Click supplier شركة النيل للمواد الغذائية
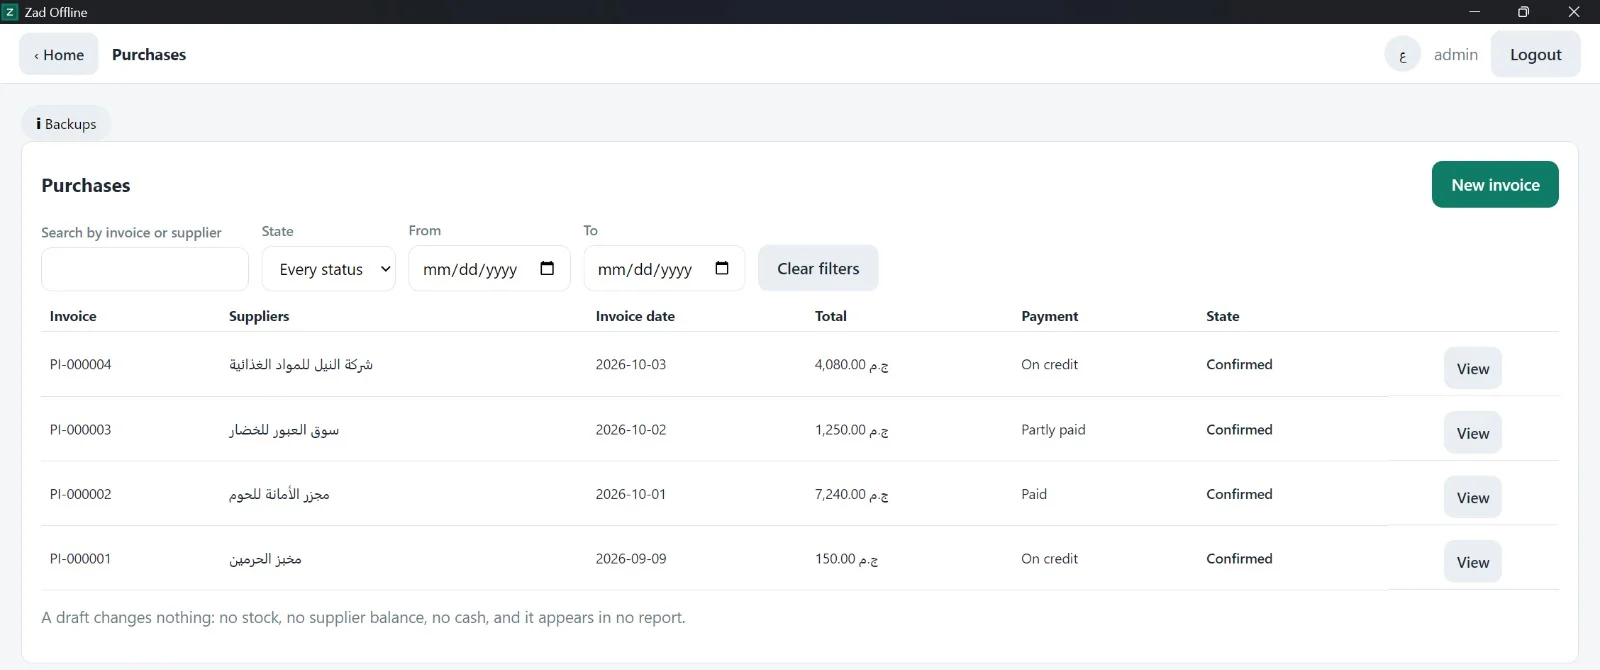 pos(301,365)
